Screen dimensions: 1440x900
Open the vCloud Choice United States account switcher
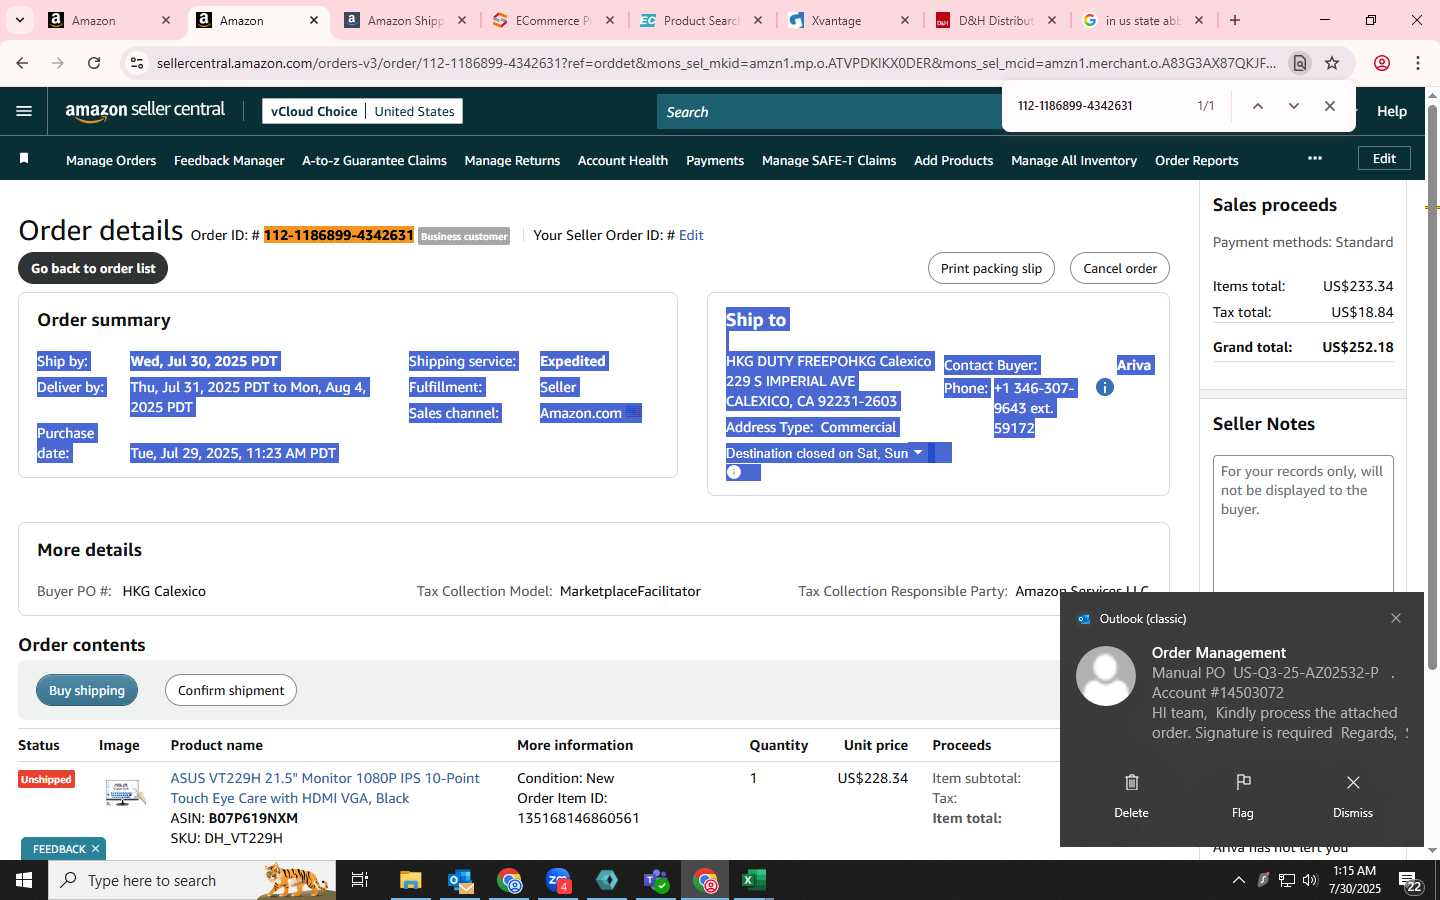point(362,111)
